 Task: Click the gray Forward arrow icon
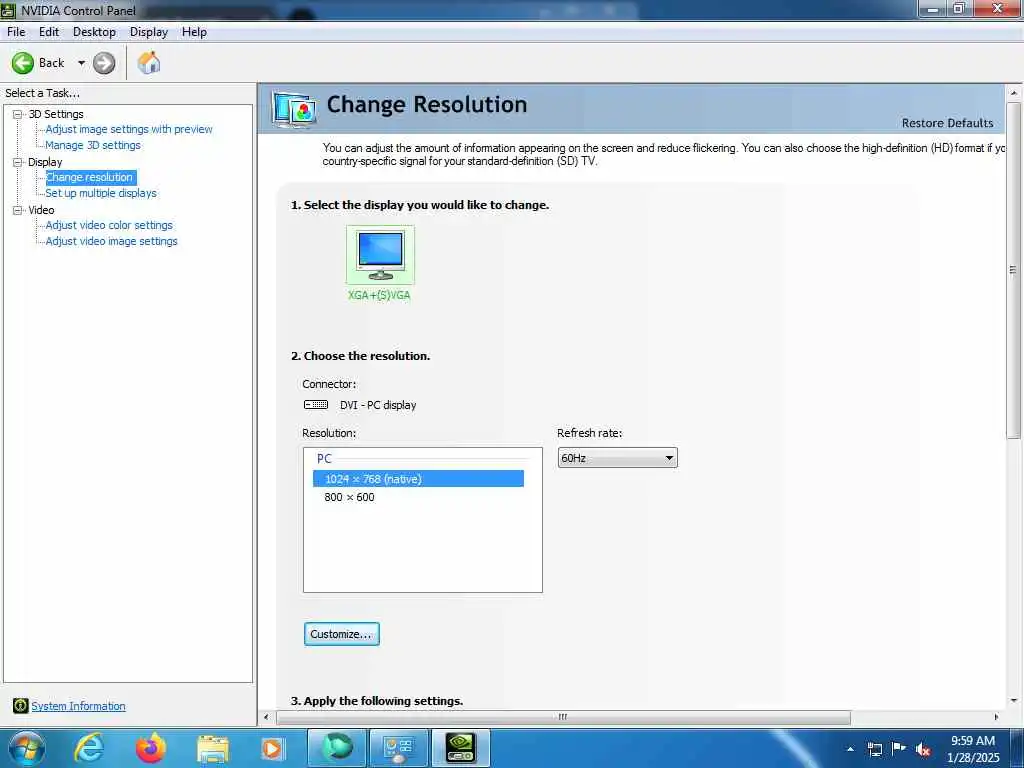pos(104,63)
